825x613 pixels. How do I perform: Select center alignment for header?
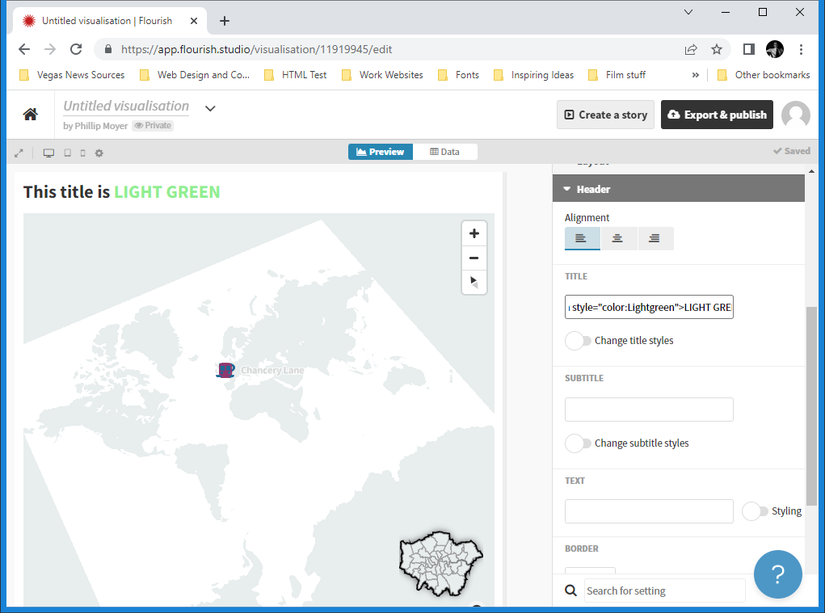618,238
